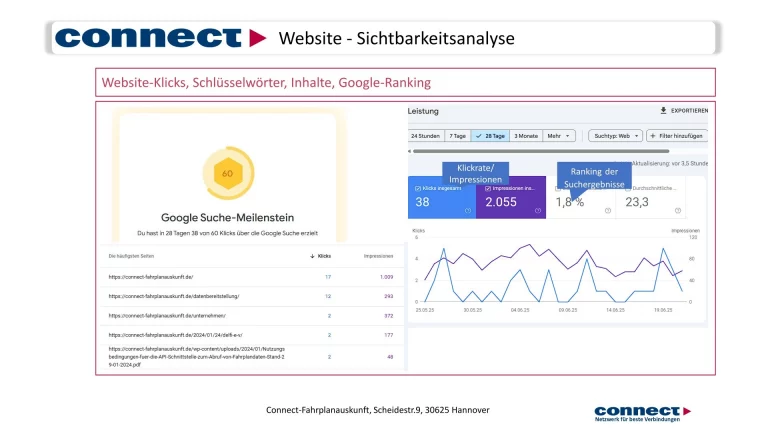Open the Mehr date range dropdown
This screenshot has width=768, height=432.
tap(559, 136)
